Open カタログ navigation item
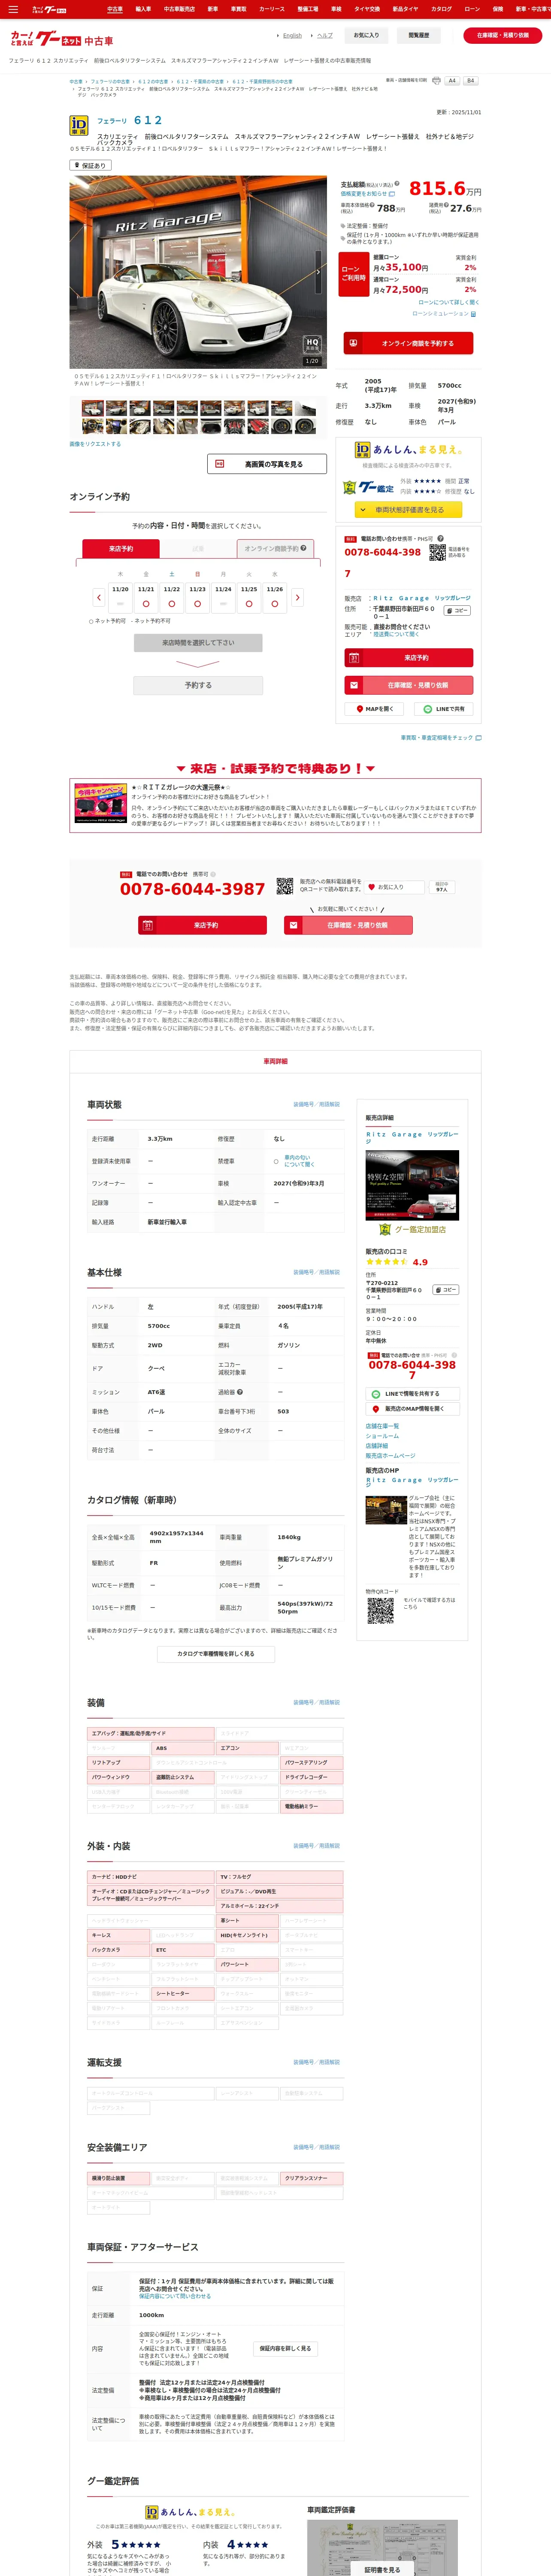Image resolution: width=551 pixels, height=2576 pixels. [x=441, y=9]
